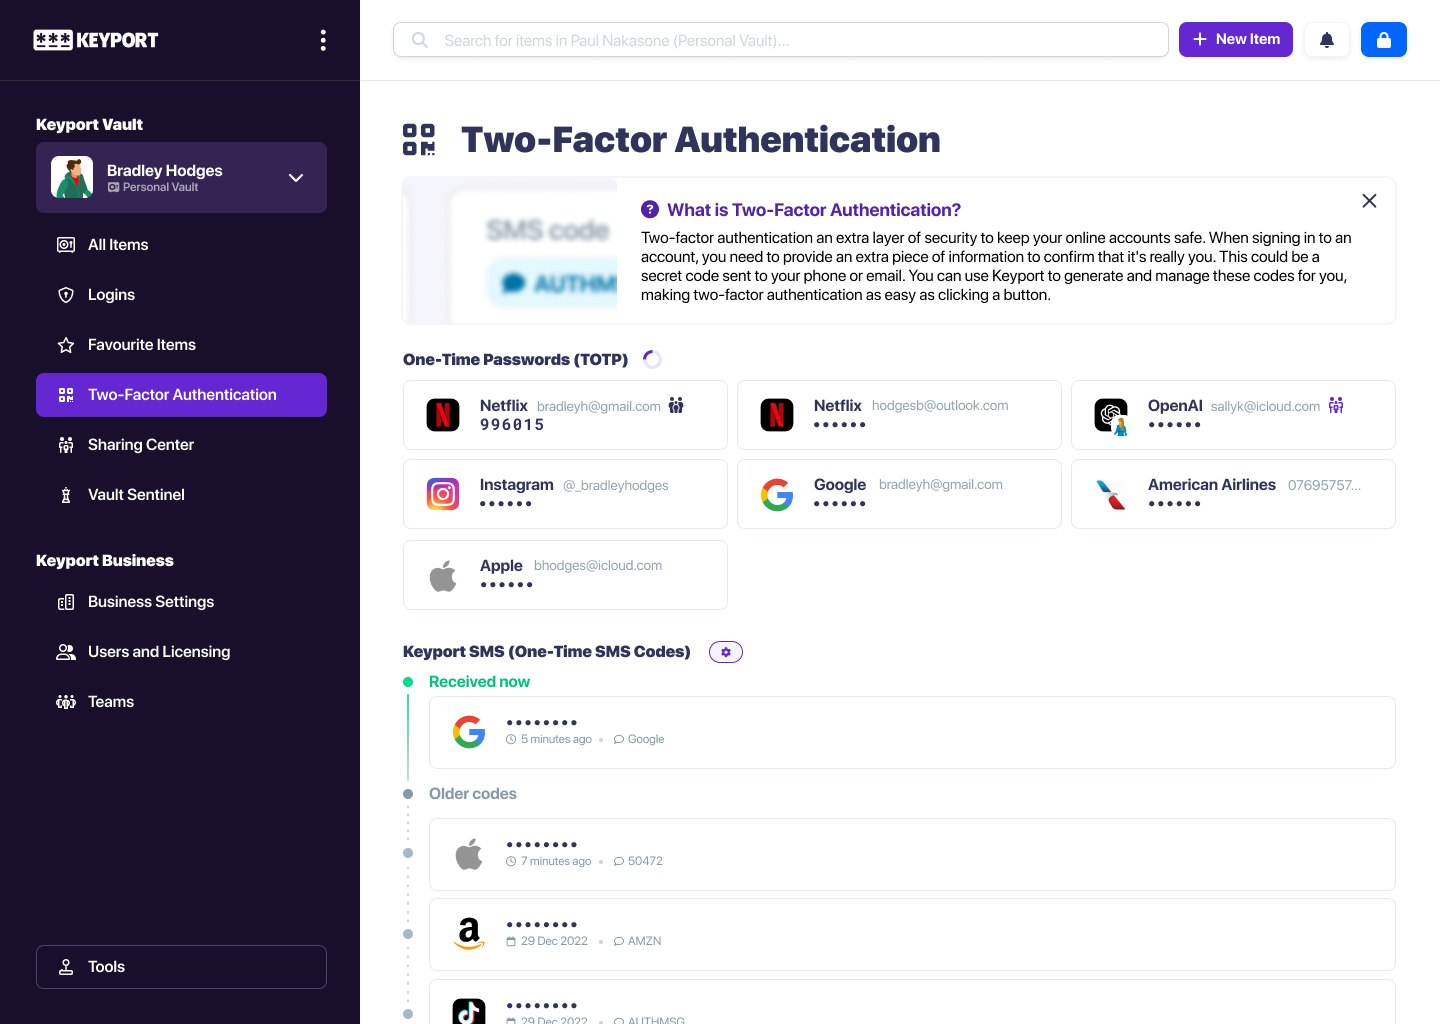Click the Amazon logo icon

[469, 934]
